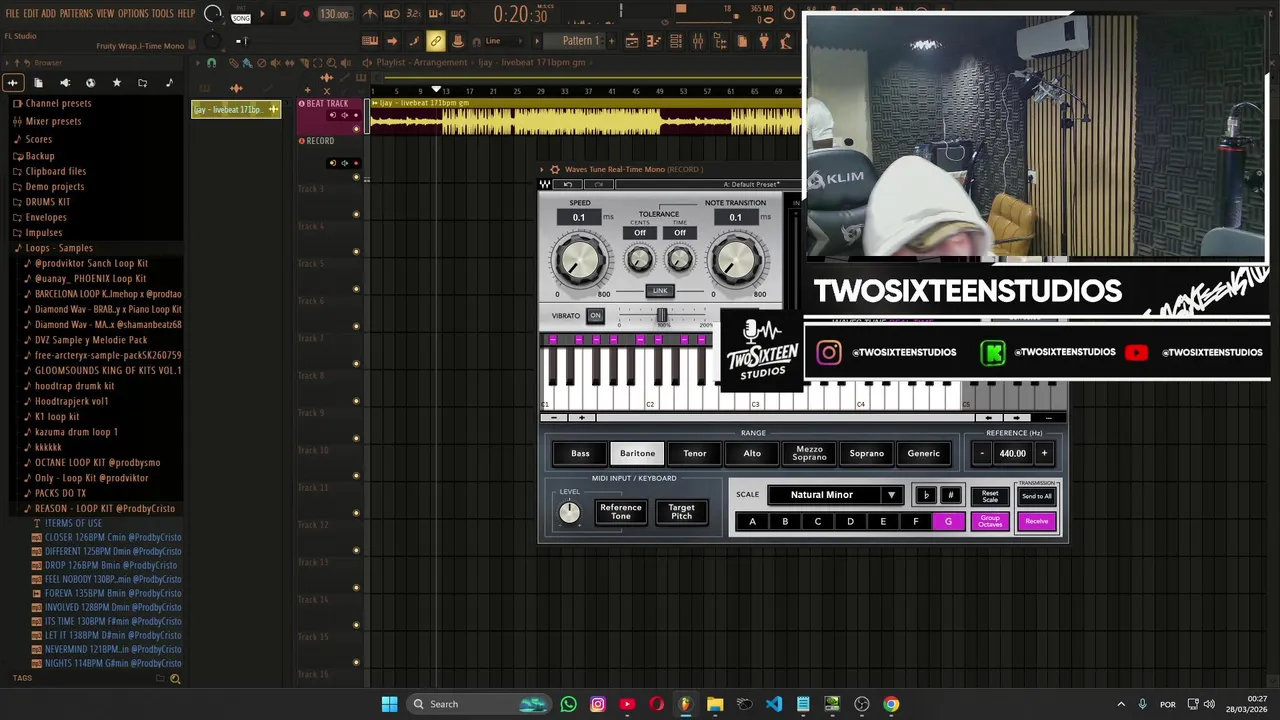Open the Piano roll view icon
The width and height of the screenshot is (1280, 720).
coord(654,41)
